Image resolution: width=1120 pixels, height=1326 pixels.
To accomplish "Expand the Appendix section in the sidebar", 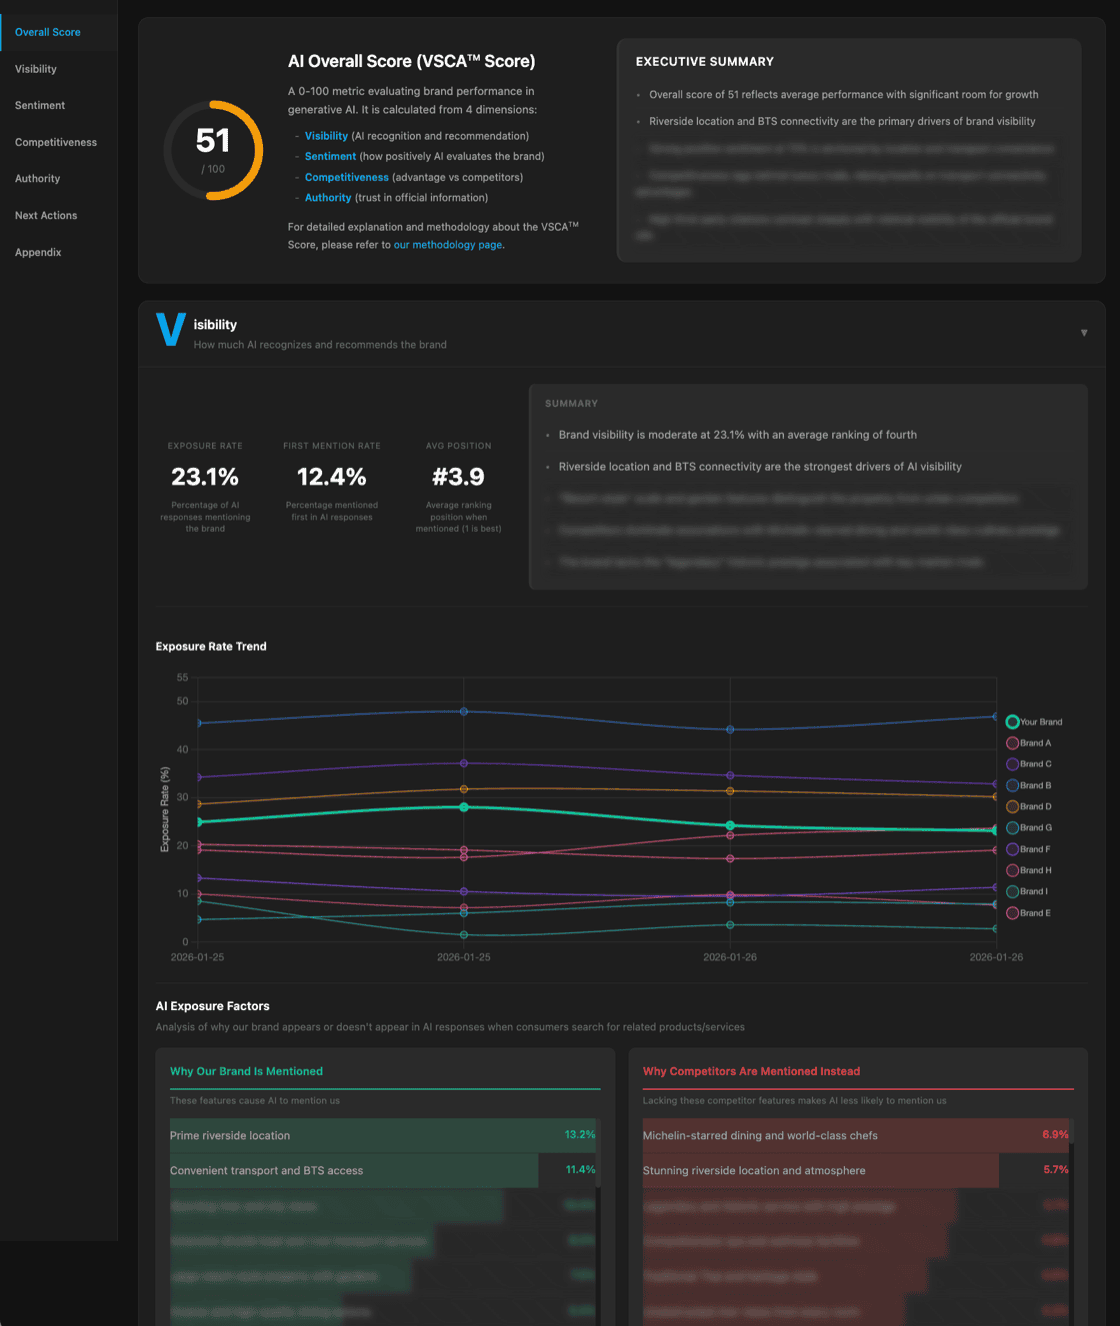I will 38,252.
